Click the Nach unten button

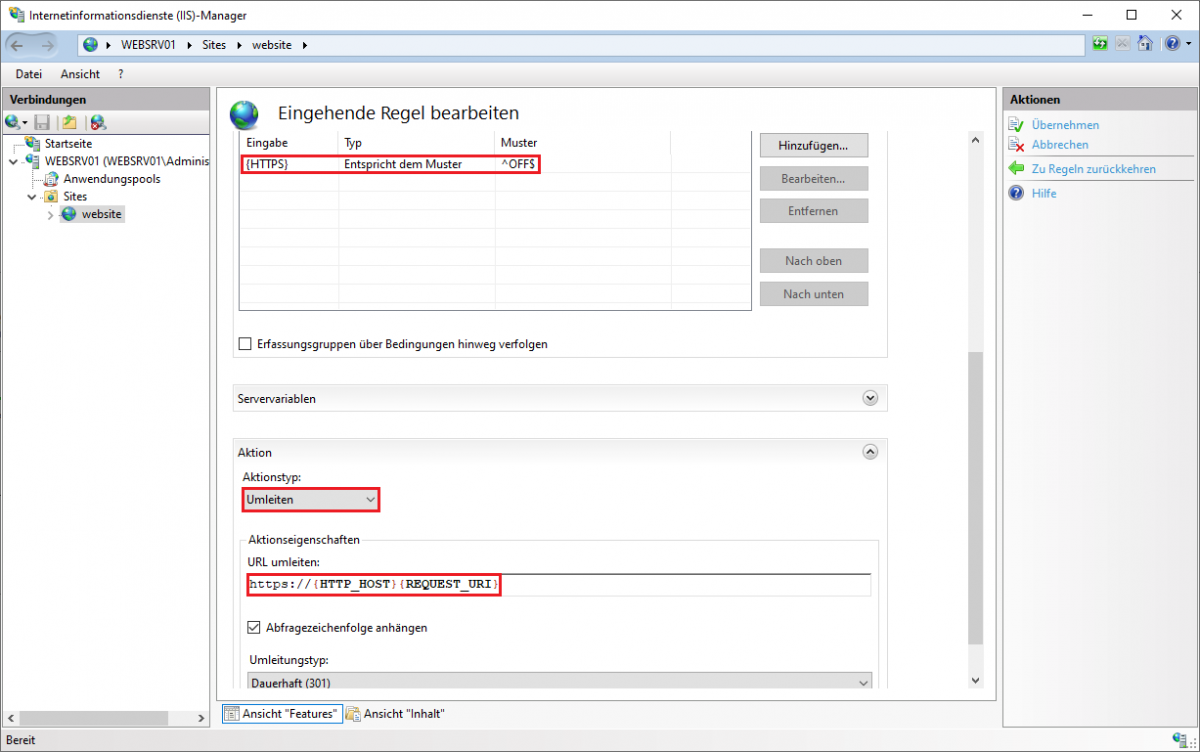[x=813, y=294]
